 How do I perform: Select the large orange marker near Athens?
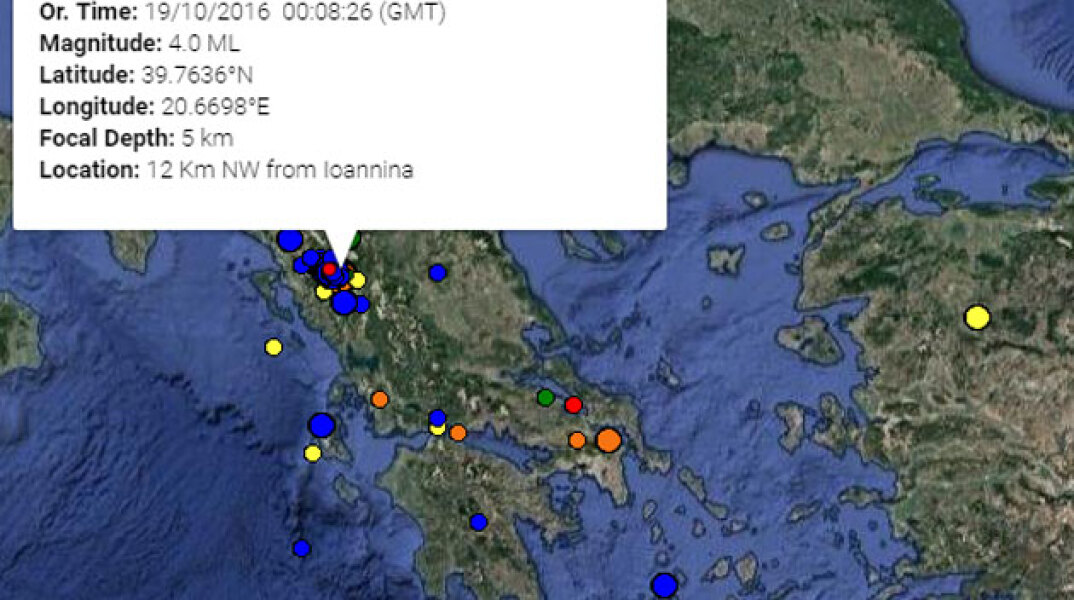(608, 440)
